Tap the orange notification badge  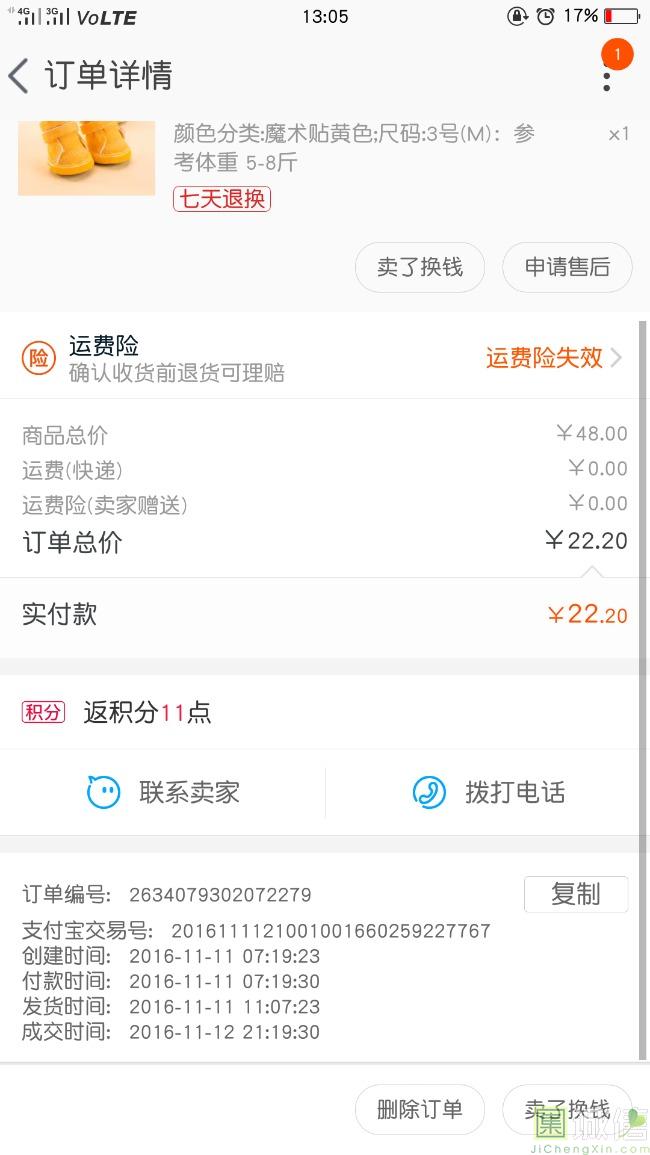(617, 54)
